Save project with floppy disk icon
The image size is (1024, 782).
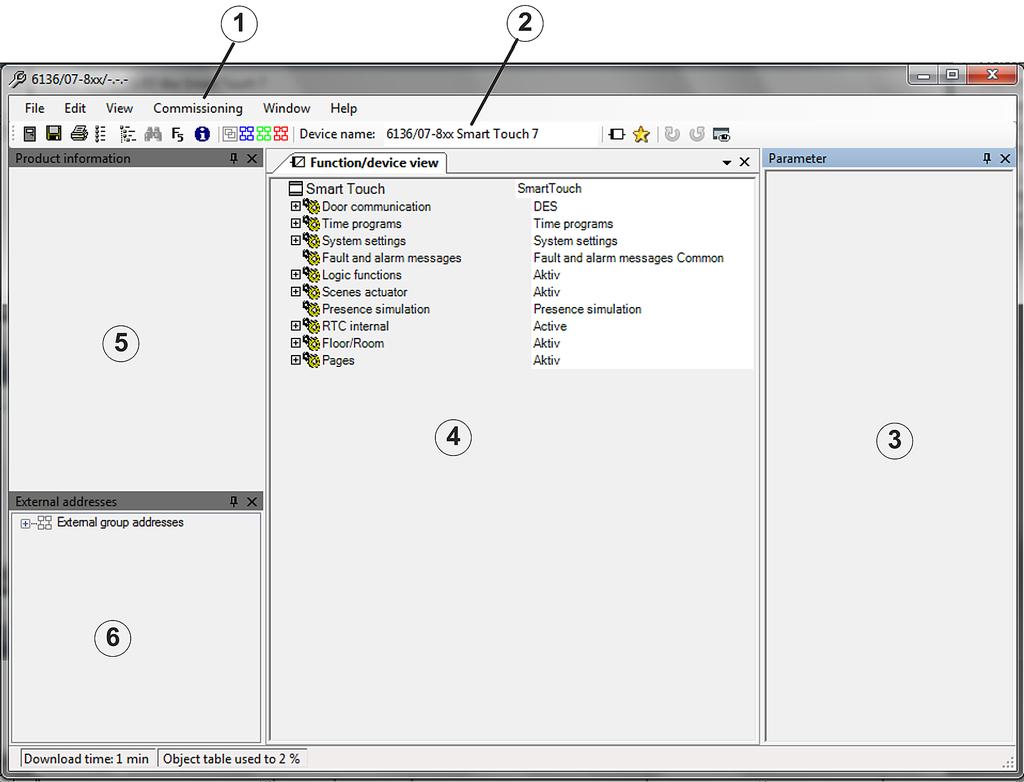click(54, 134)
